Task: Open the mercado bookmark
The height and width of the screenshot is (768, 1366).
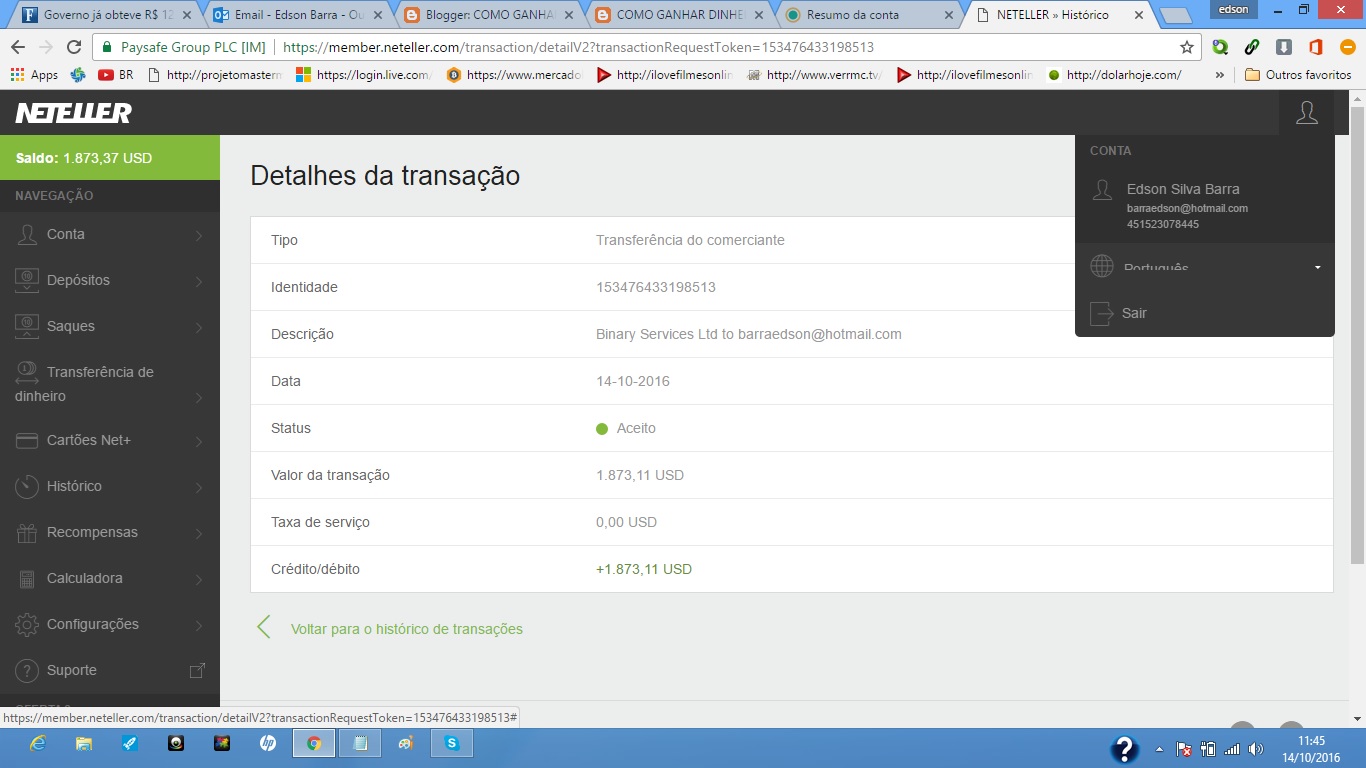Action: (513, 74)
